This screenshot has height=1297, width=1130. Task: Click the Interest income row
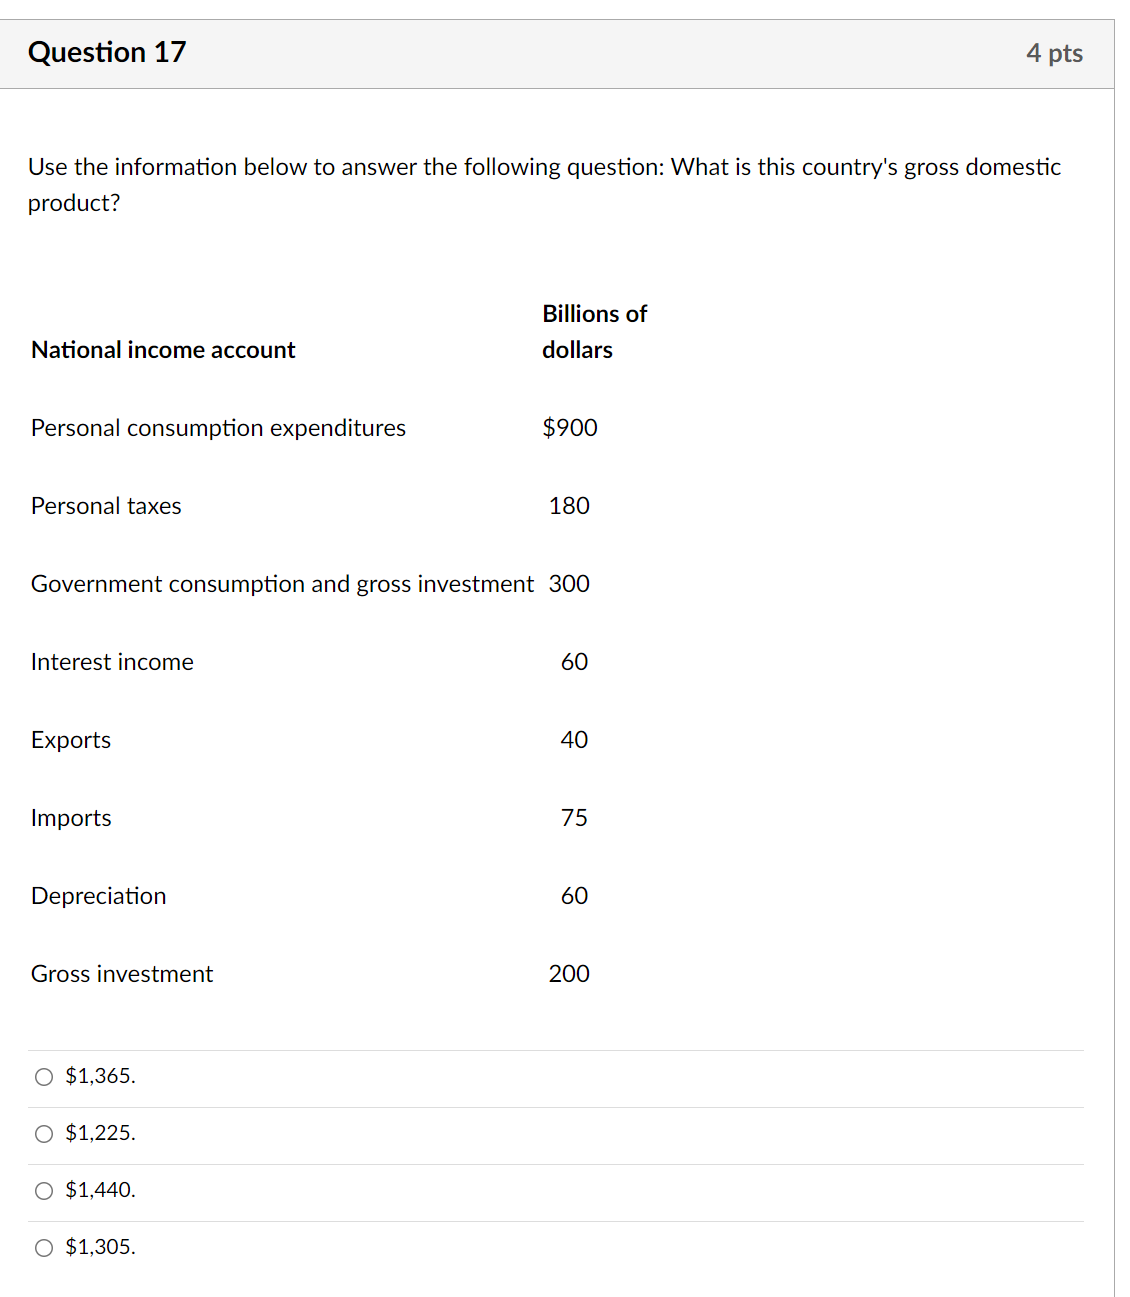pos(112,662)
